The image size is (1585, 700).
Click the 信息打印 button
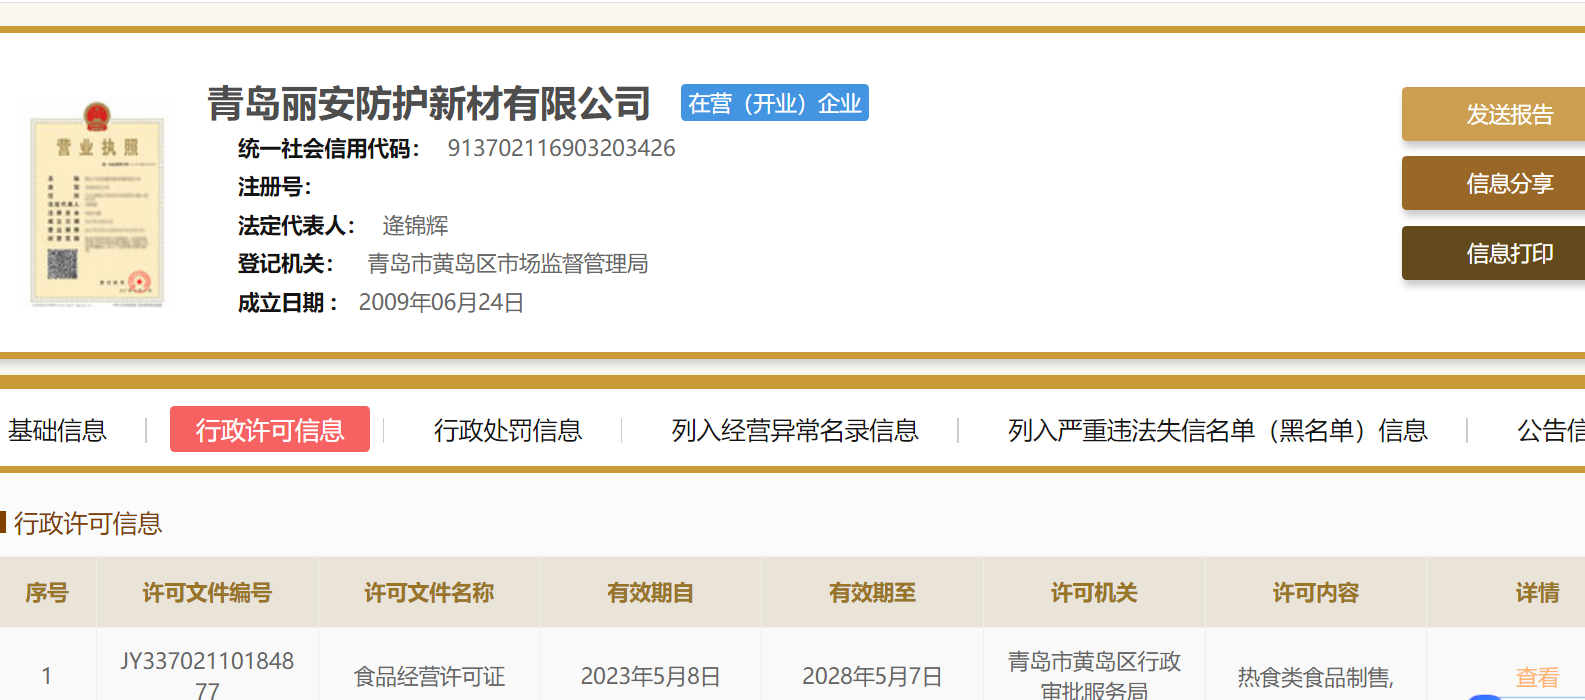point(1493,253)
